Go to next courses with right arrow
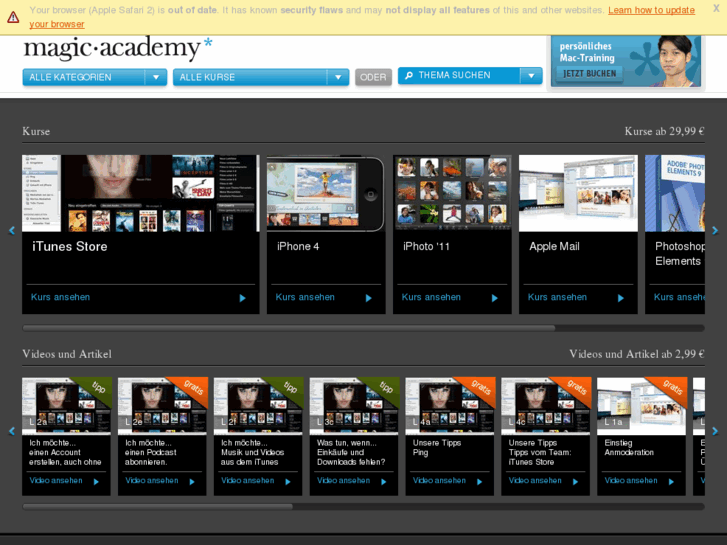This screenshot has width=727, height=545. coord(715,230)
